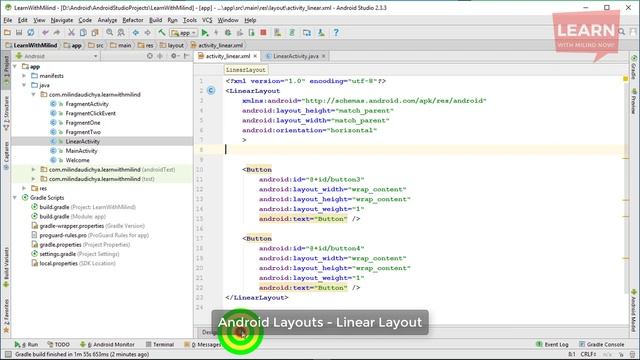
Task: Toggle the Favorites side tool window
Action: pos(6,315)
